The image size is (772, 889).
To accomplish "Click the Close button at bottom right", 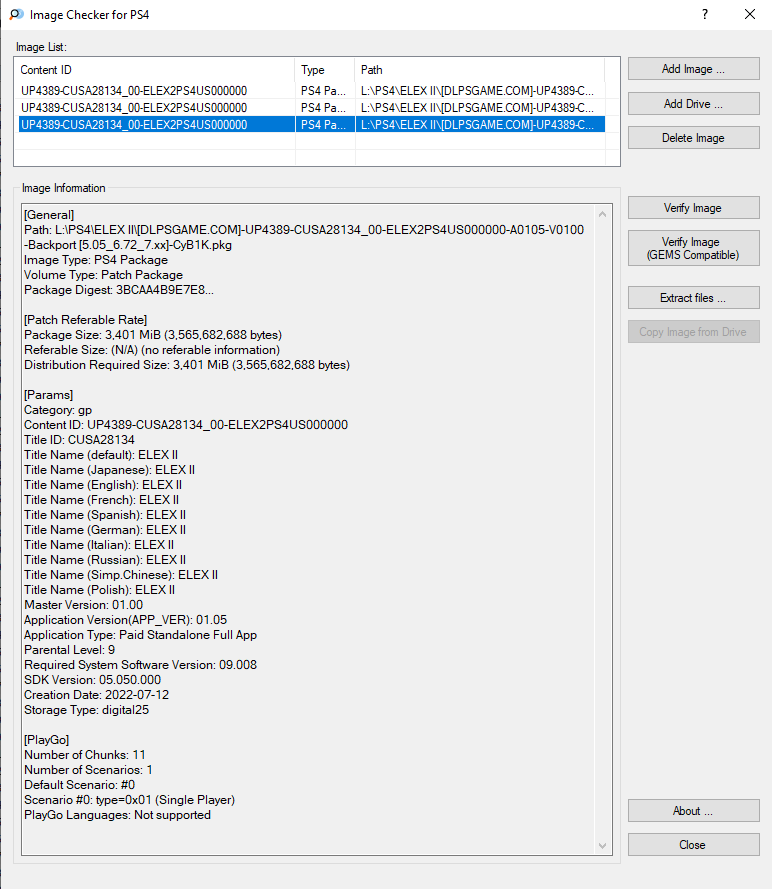I will pyautogui.click(x=693, y=845).
